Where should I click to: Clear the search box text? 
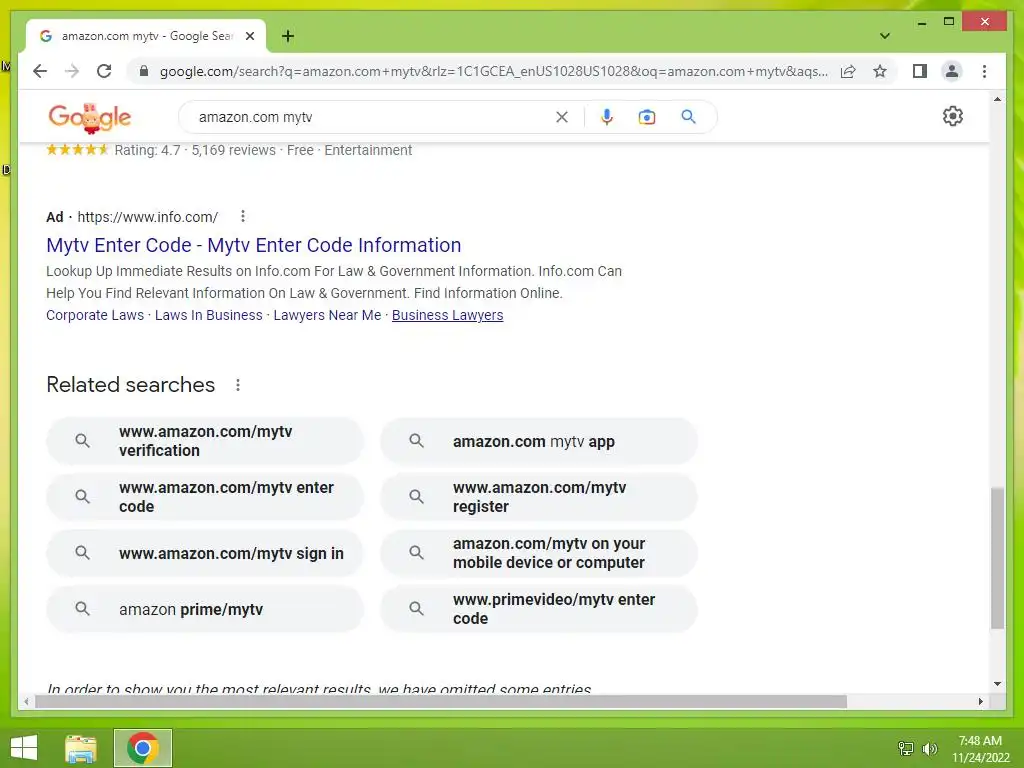(x=562, y=117)
